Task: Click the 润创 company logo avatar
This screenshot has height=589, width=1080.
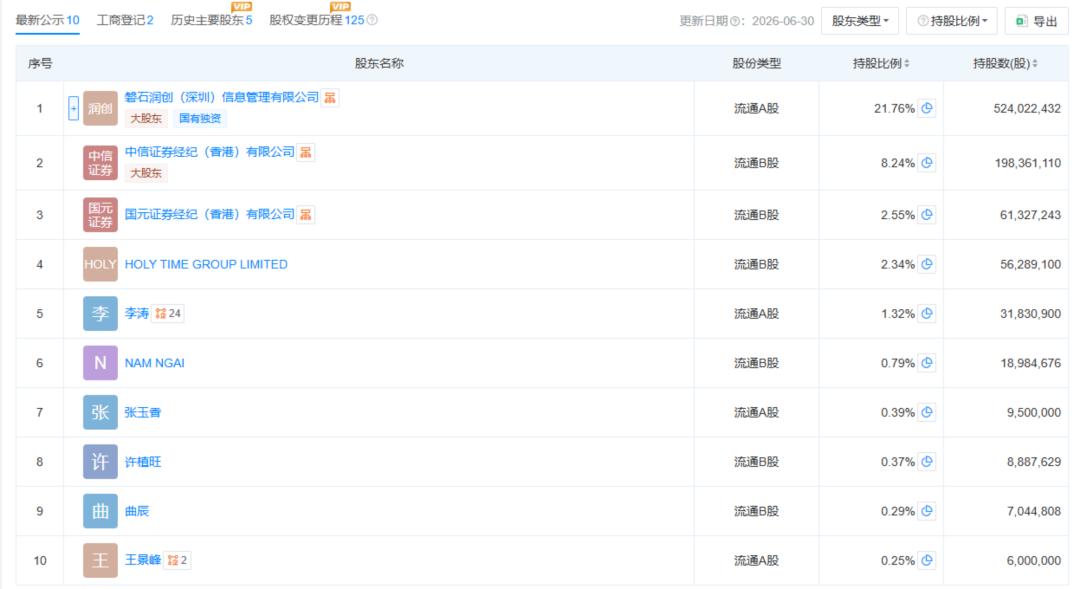Action: (x=100, y=108)
